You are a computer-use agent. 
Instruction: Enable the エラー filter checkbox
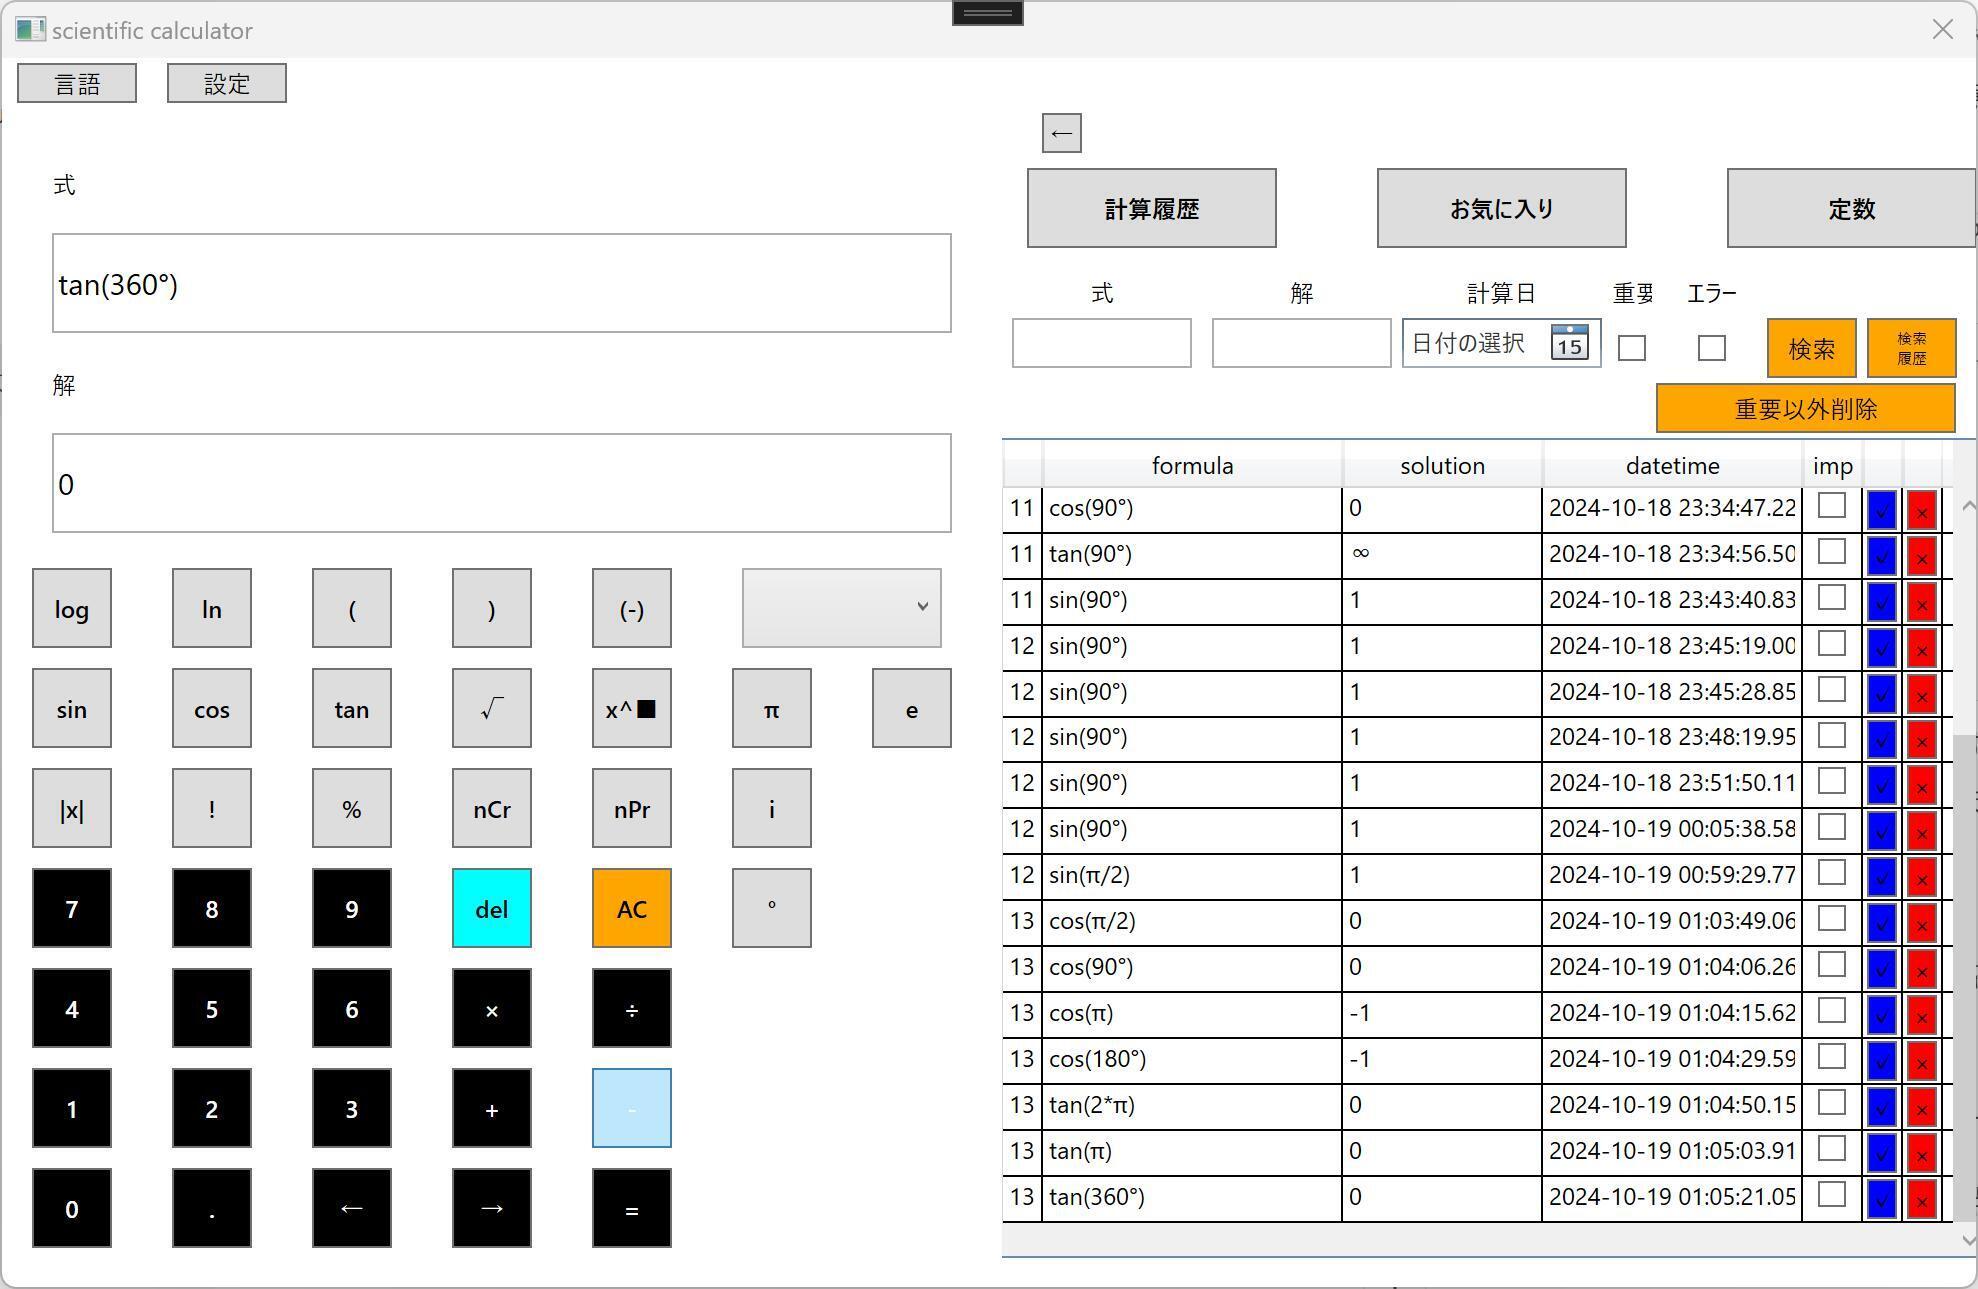click(x=1711, y=348)
